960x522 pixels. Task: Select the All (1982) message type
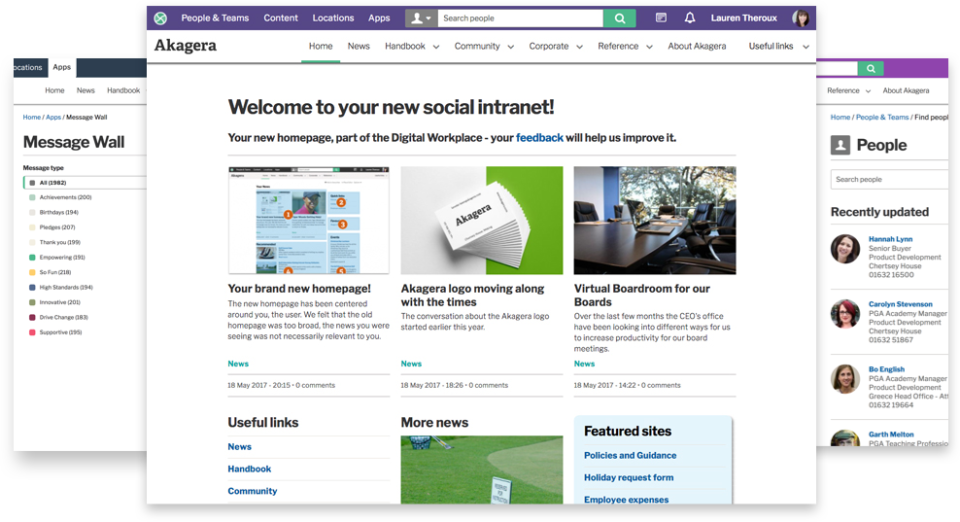coord(85,182)
